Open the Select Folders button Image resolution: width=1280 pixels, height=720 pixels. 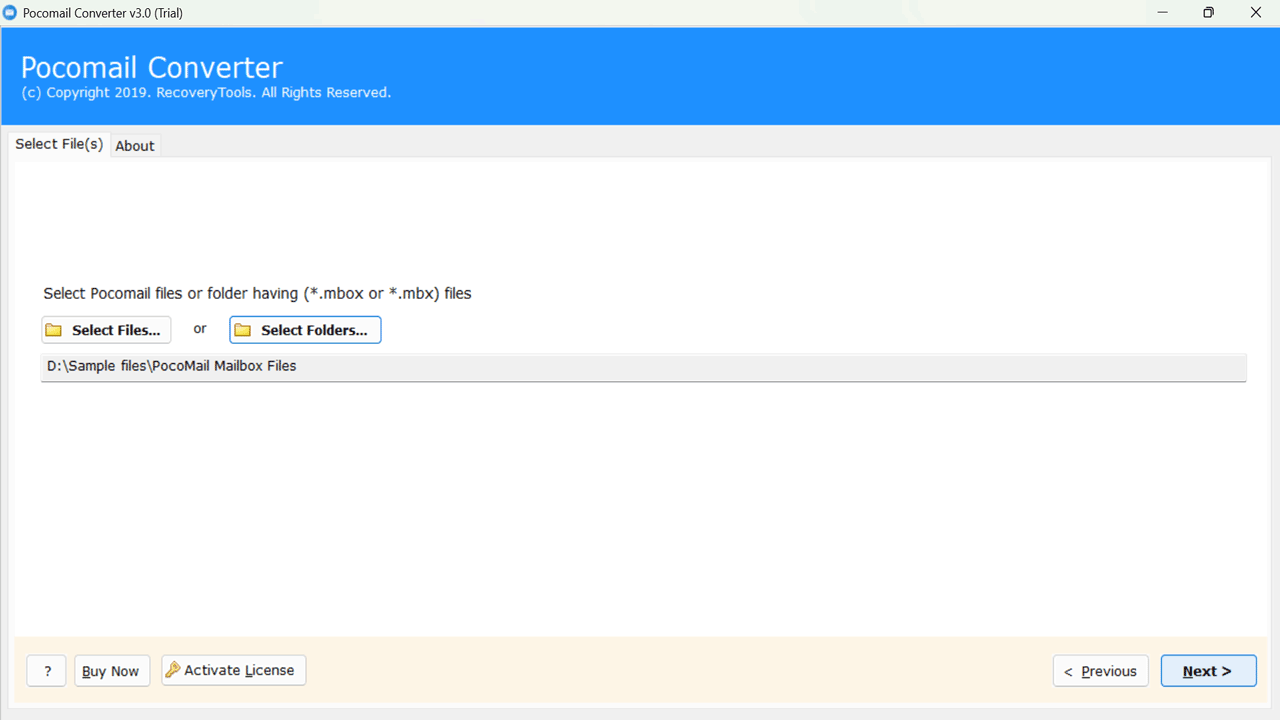click(305, 330)
